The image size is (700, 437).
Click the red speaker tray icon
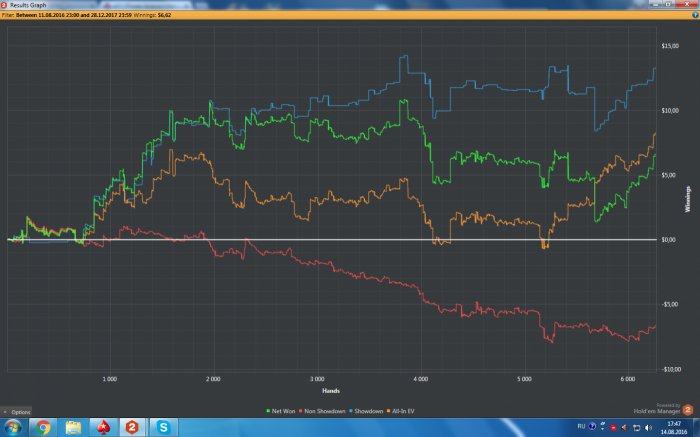pyautogui.click(x=624, y=428)
